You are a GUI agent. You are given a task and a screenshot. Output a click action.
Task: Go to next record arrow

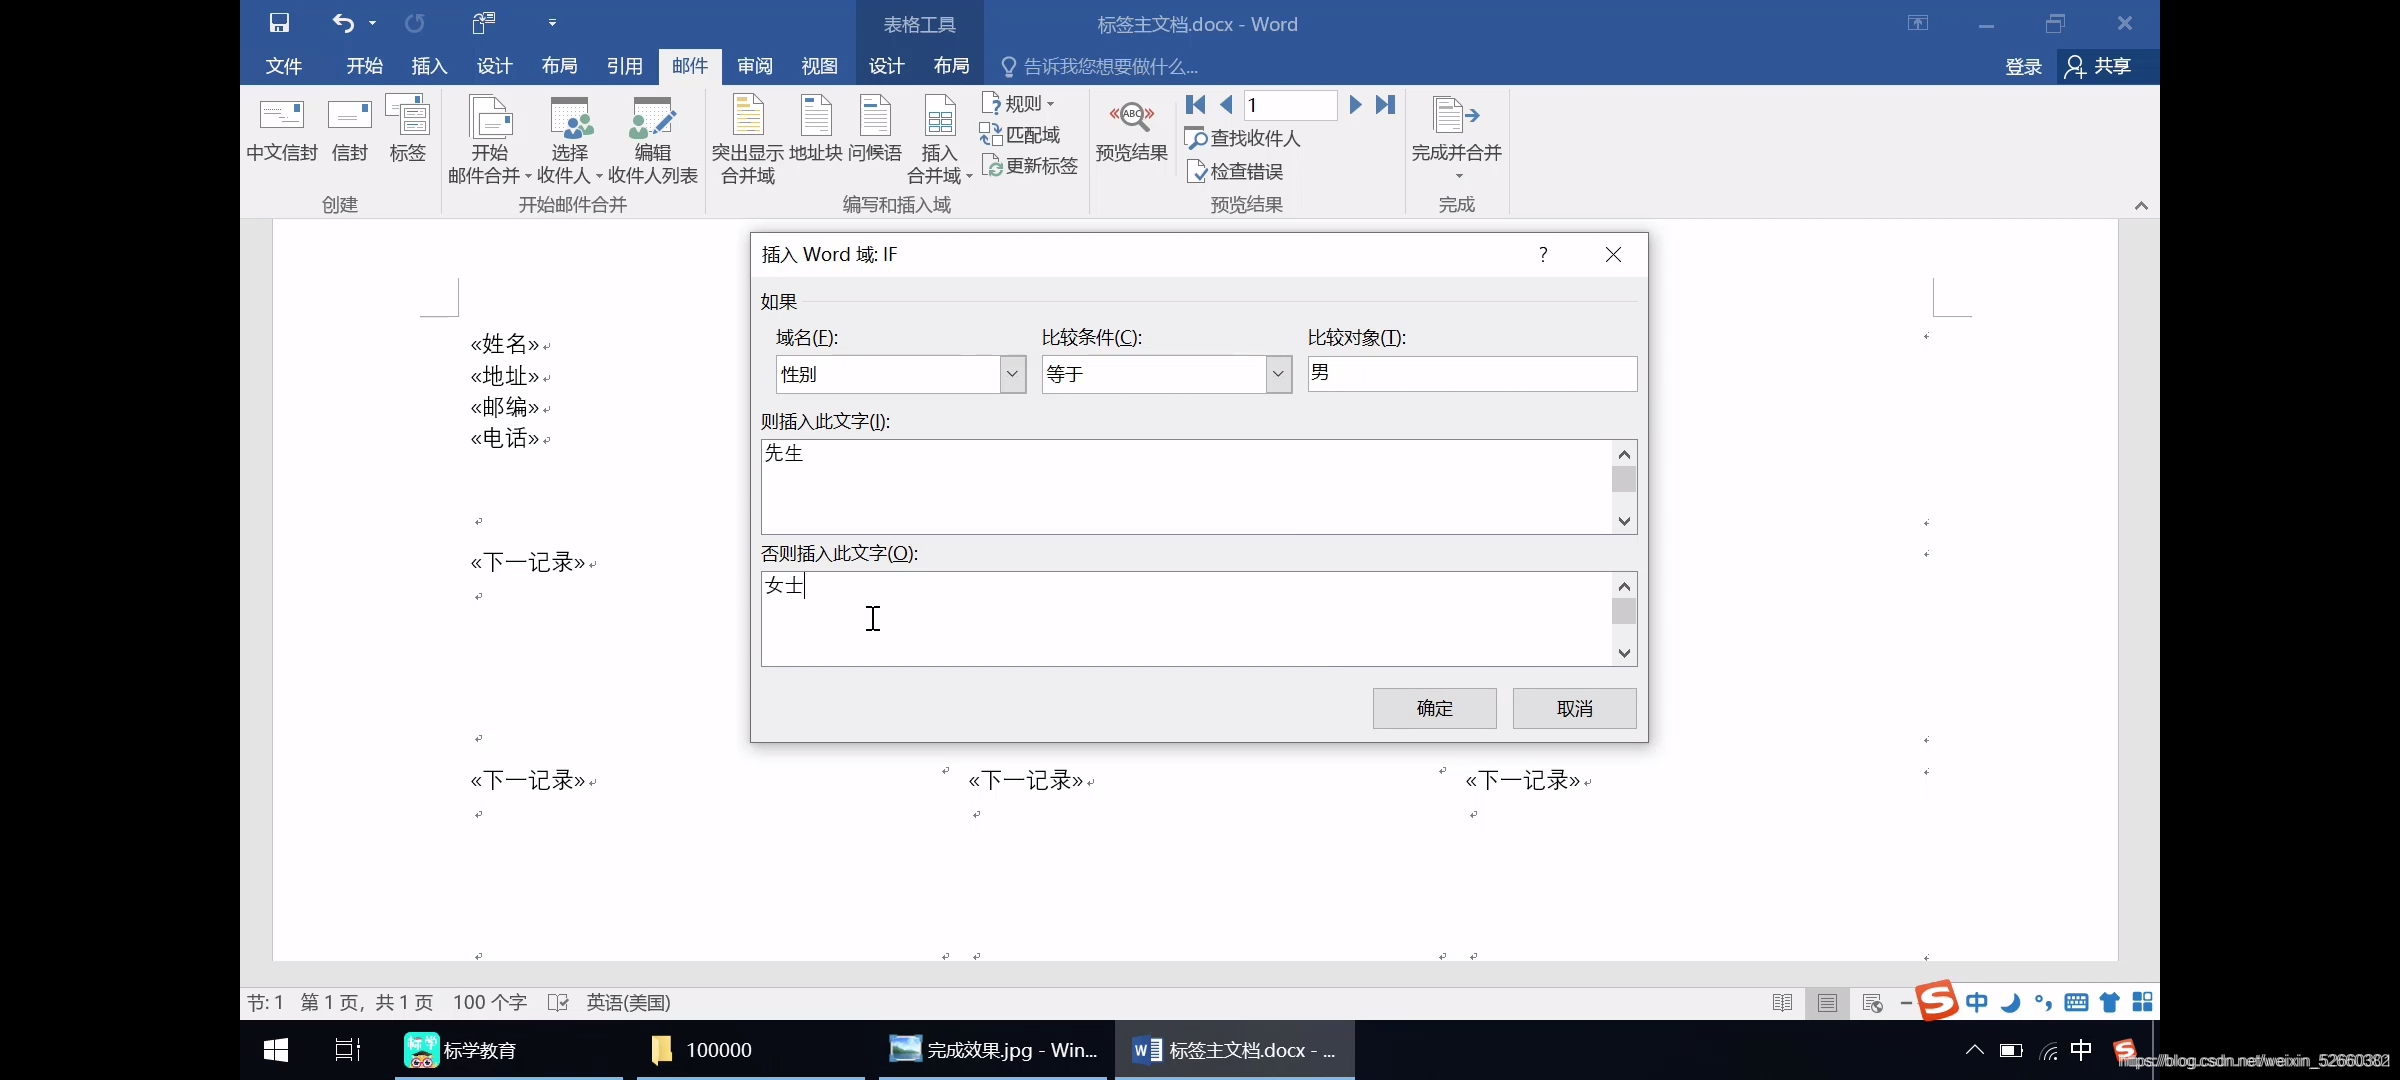tap(1355, 105)
